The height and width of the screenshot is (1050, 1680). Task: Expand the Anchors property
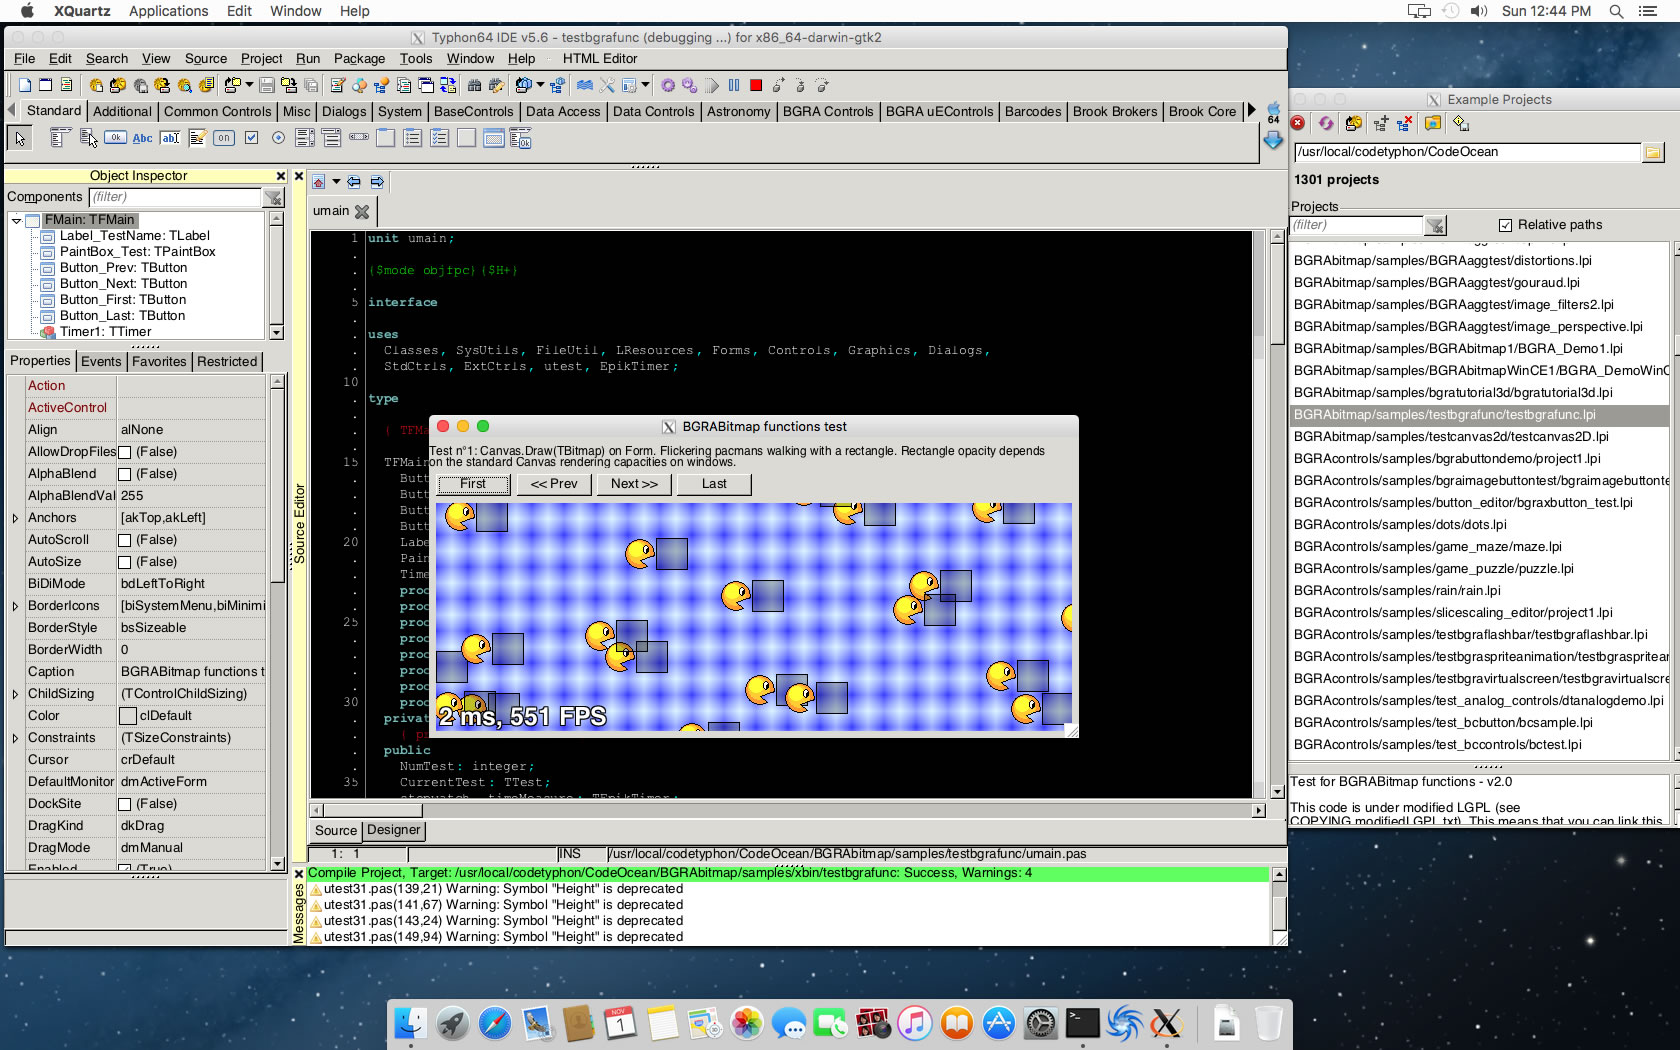click(x=15, y=518)
